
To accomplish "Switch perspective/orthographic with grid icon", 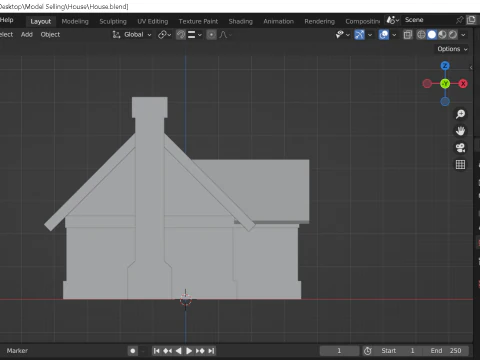I will point(460,164).
